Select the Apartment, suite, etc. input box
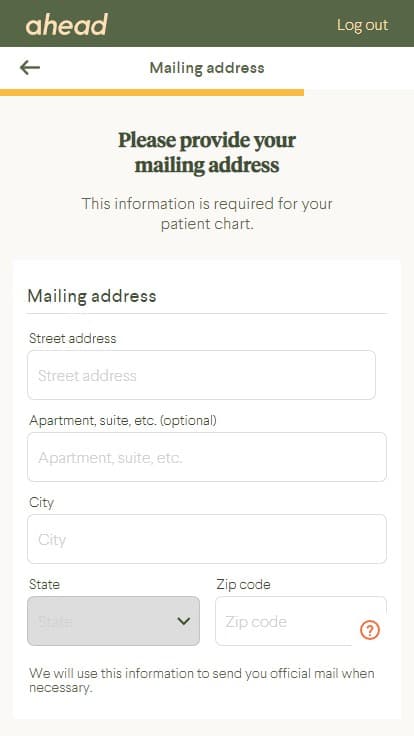414x736 pixels. coord(207,457)
